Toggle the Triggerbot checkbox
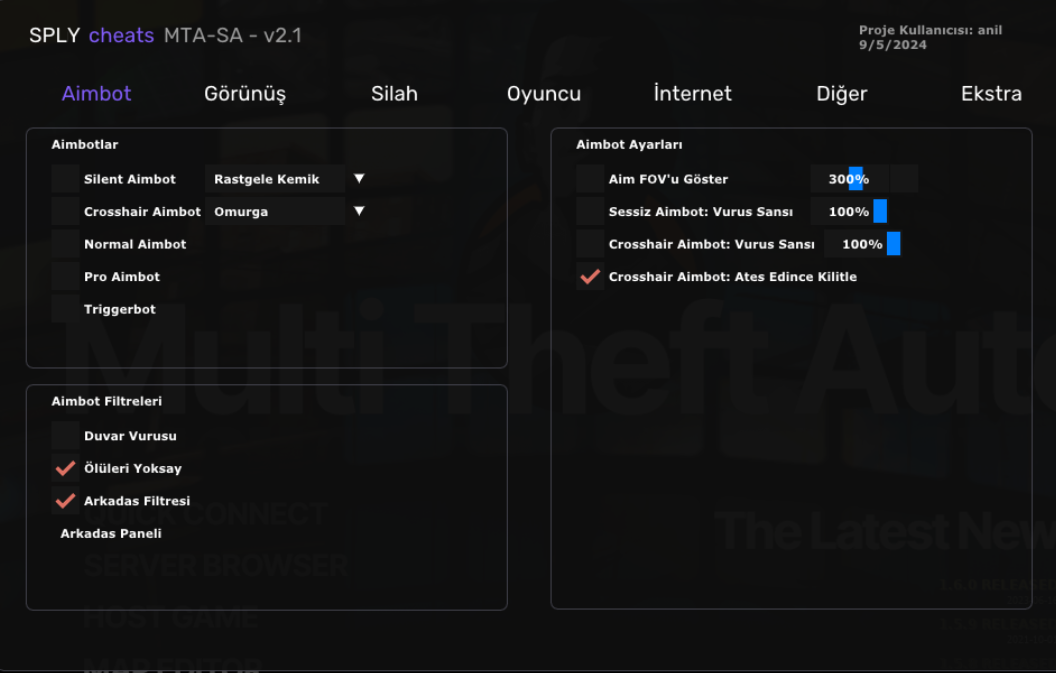The height and width of the screenshot is (673, 1056). click(65, 309)
